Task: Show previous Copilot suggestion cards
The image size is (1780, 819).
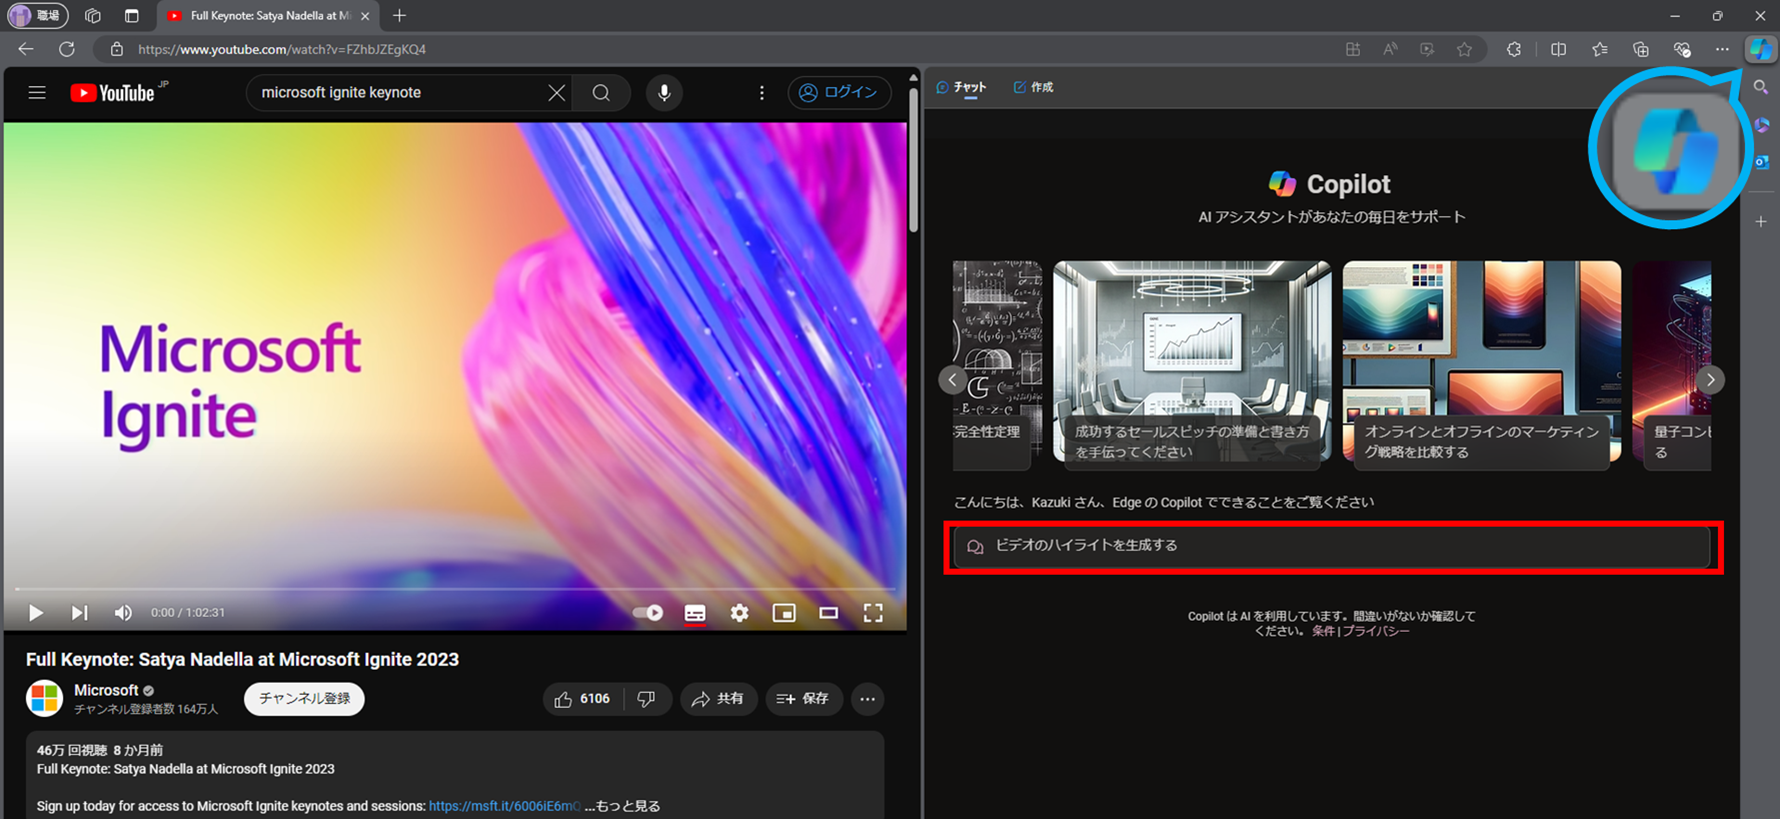Action: (952, 380)
